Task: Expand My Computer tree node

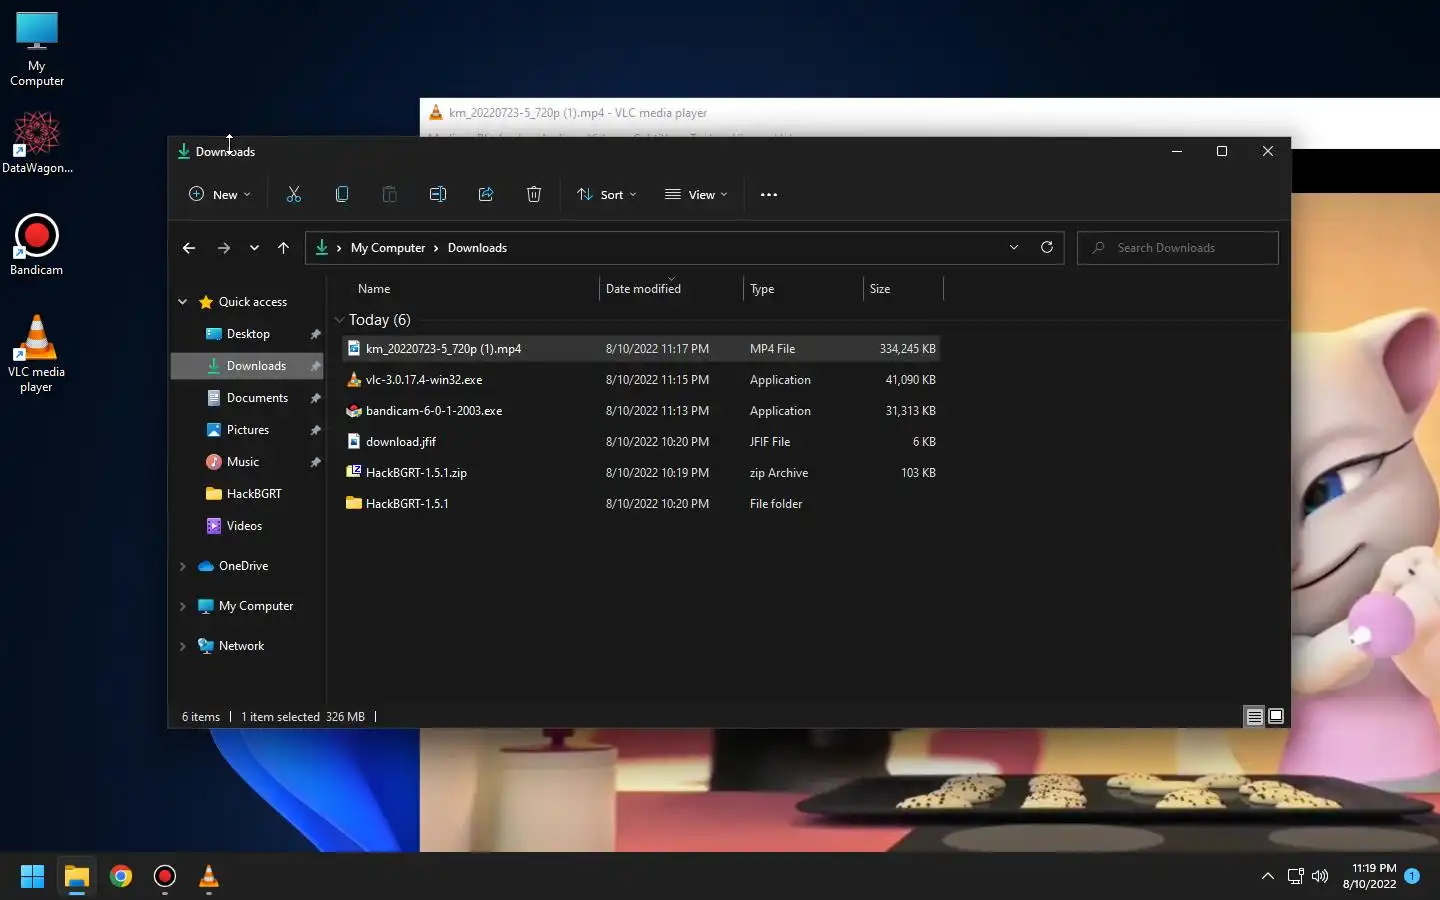Action: [182, 606]
